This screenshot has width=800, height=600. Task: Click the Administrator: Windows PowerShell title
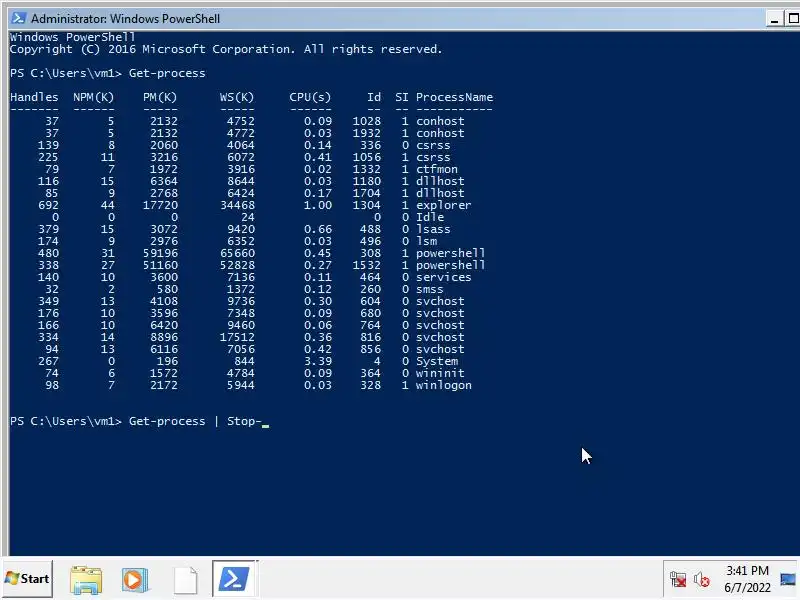click(x=126, y=19)
